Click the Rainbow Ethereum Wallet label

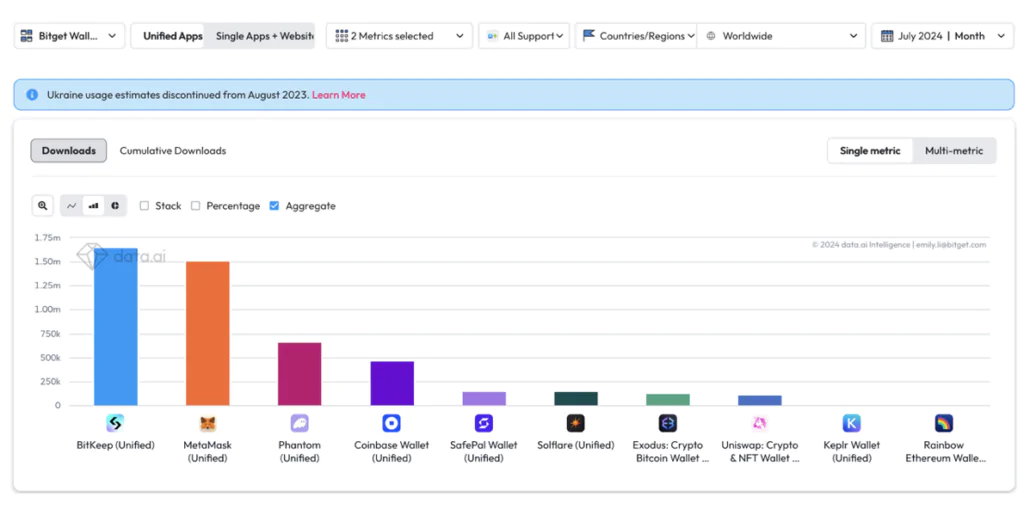[x=944, y=451]
